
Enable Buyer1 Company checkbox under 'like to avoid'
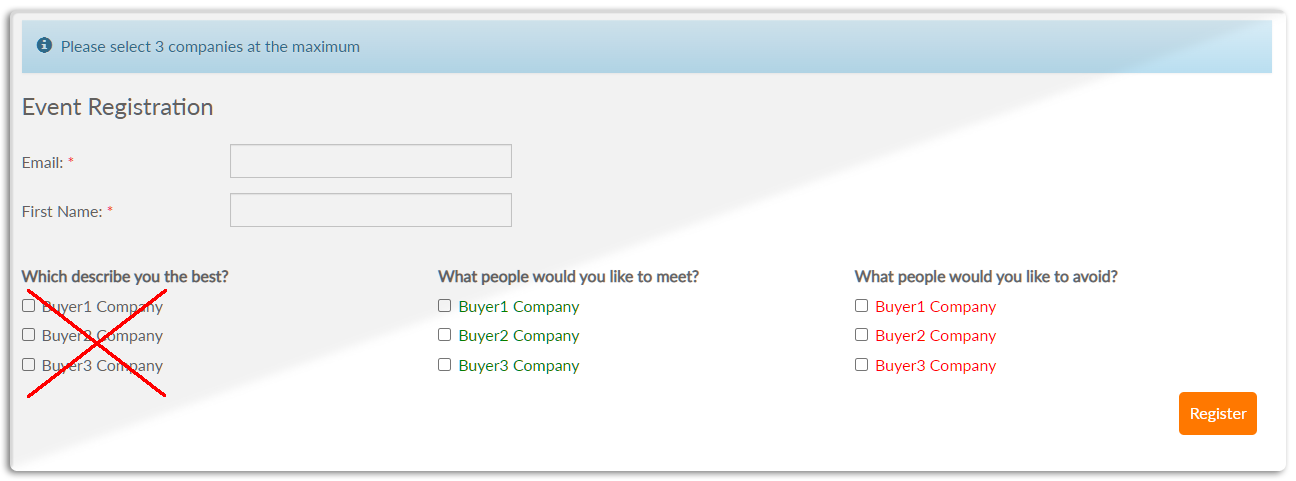[x=862, y=306]
